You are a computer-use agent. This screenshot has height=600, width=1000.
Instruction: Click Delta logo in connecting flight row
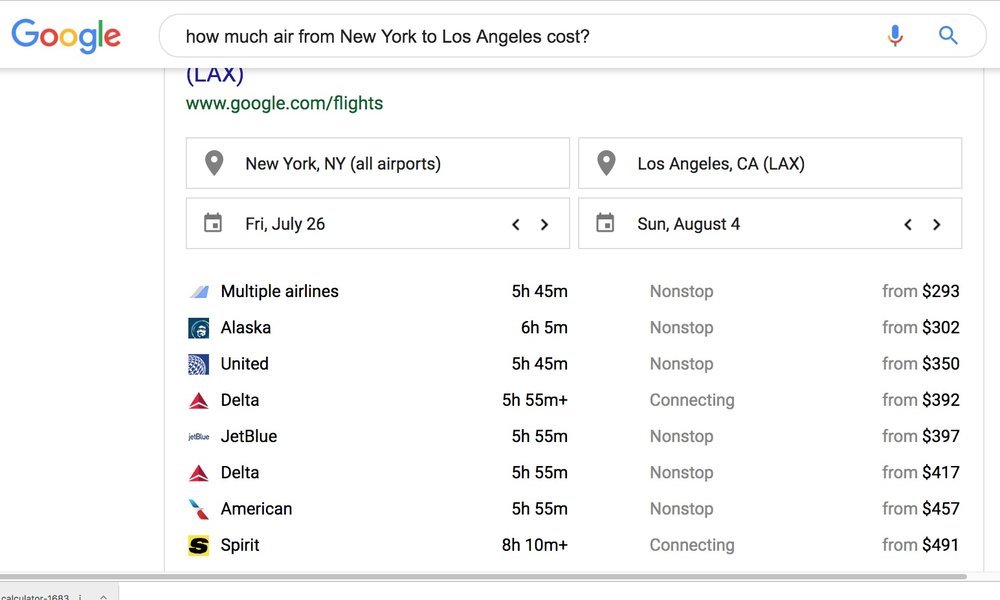199,401
